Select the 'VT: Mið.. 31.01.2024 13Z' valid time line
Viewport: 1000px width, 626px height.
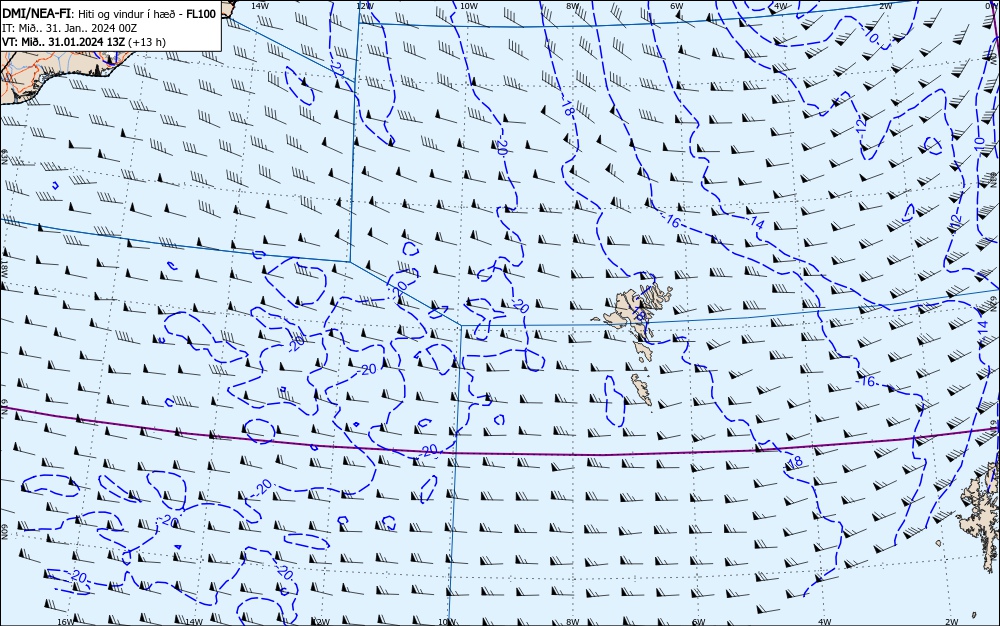(64, 42)
